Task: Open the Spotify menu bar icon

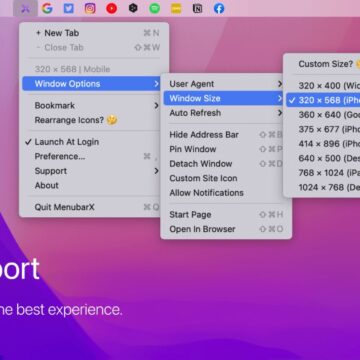Action: [x=154, y=8]
